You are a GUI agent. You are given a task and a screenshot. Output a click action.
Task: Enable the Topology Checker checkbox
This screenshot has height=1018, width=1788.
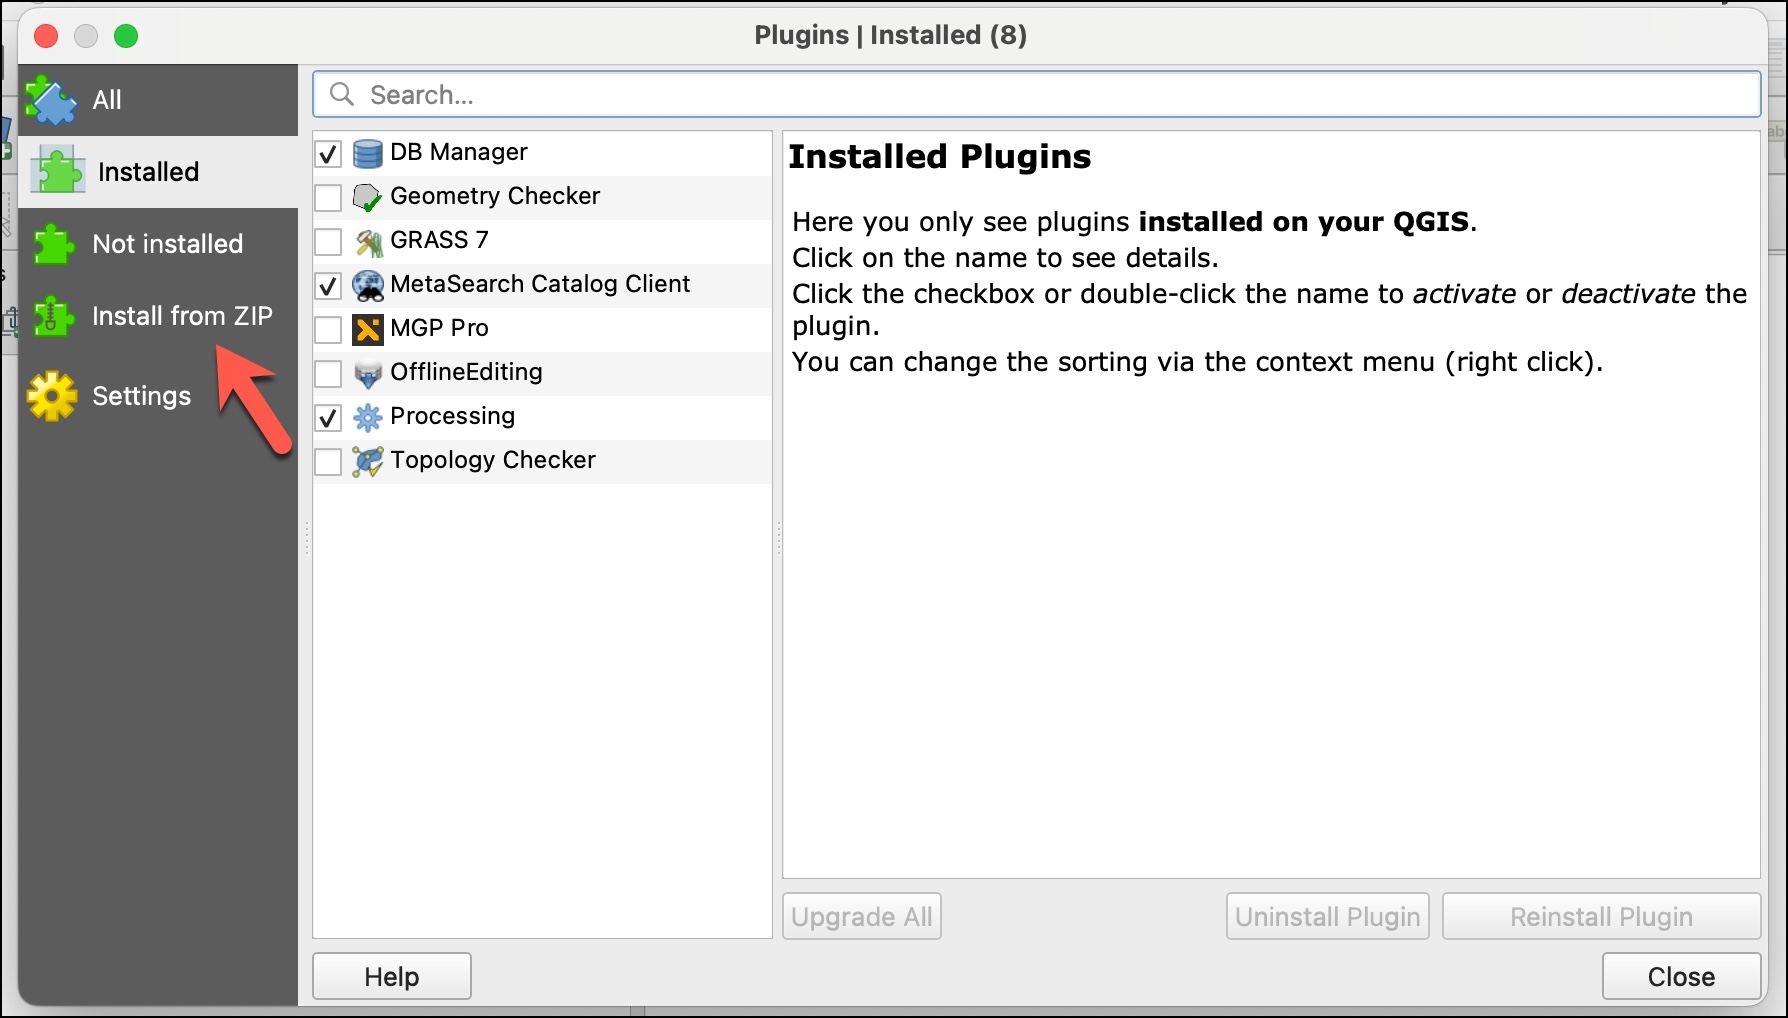click(328, 462)
